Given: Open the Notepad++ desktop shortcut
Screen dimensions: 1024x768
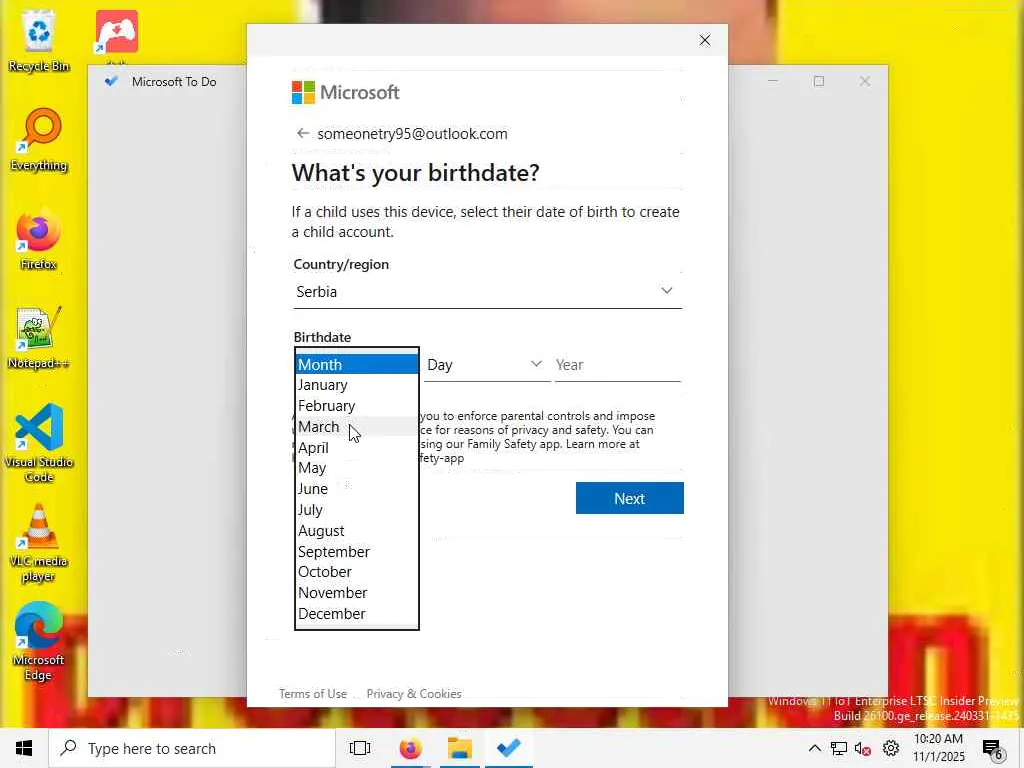Looking at the screenshot, I should tap(39, 338).
